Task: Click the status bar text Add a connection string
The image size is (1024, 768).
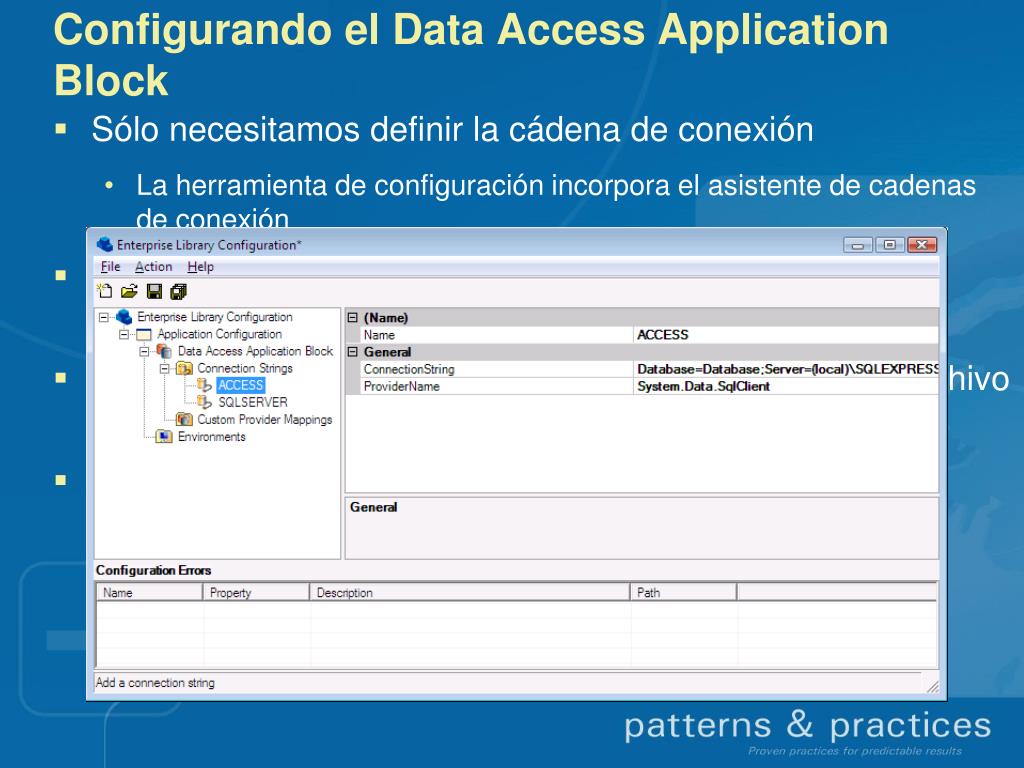Action: (x=155, y=682)
